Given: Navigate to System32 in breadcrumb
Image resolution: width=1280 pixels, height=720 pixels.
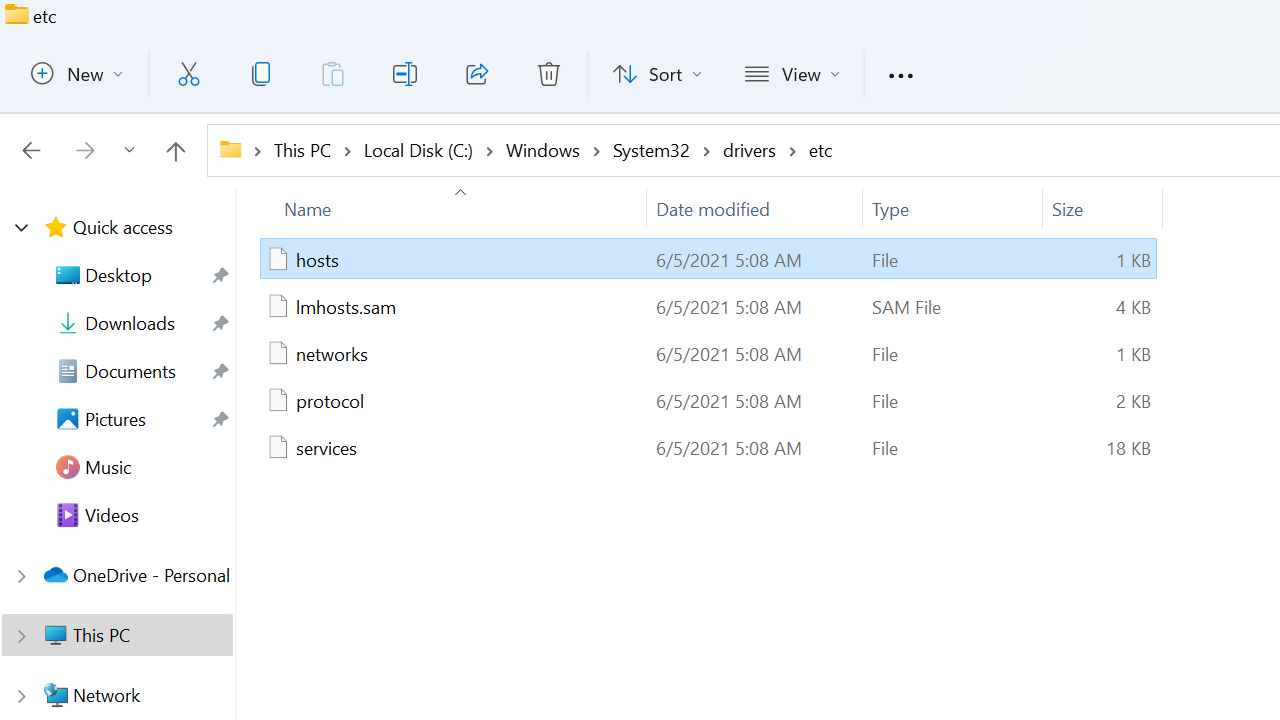Looking at the screenshot, I should point(651,150).
